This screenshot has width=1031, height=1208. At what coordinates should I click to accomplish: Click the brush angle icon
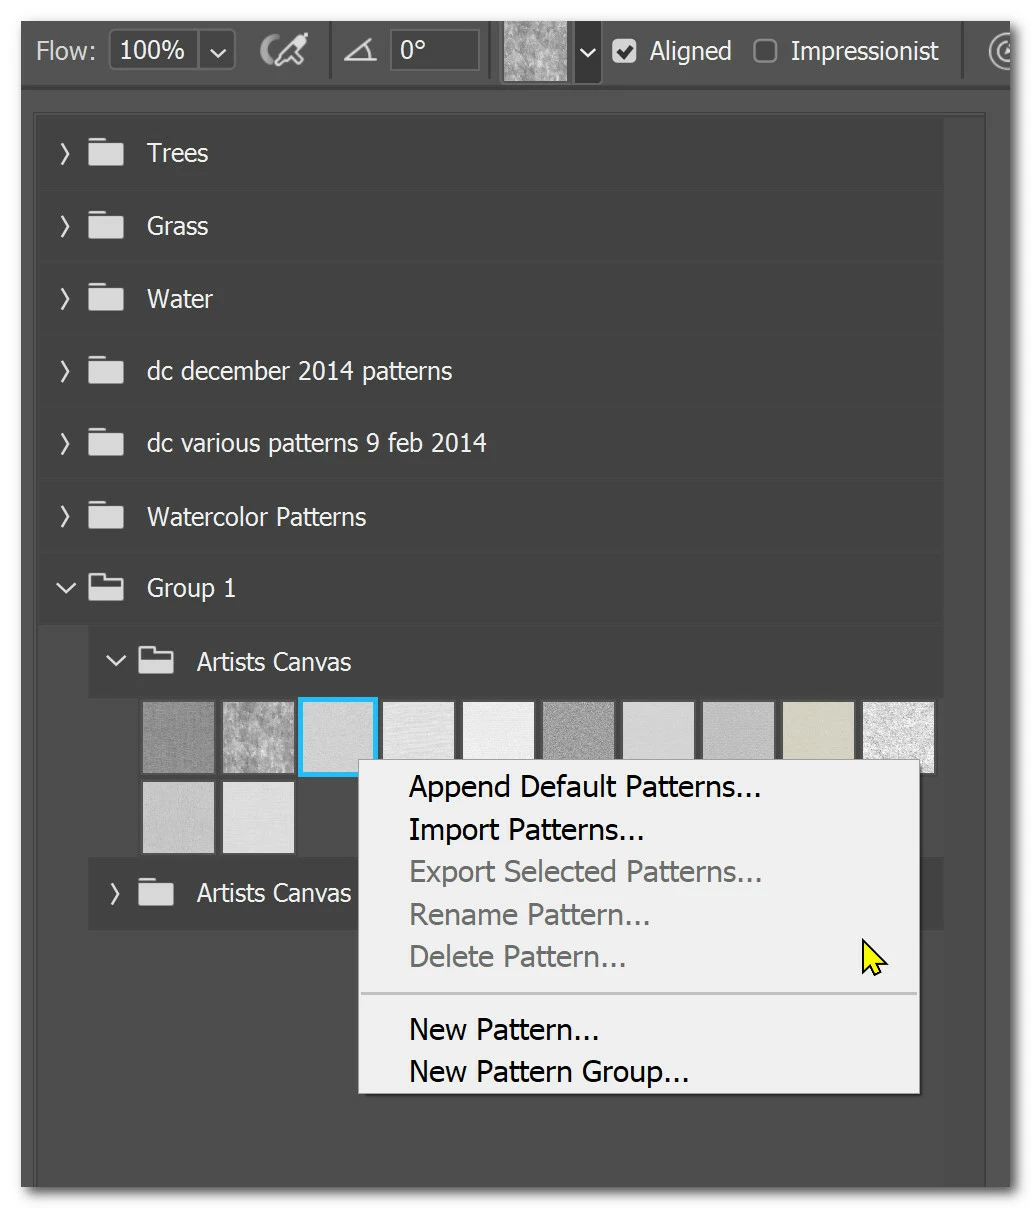(360, 50)
